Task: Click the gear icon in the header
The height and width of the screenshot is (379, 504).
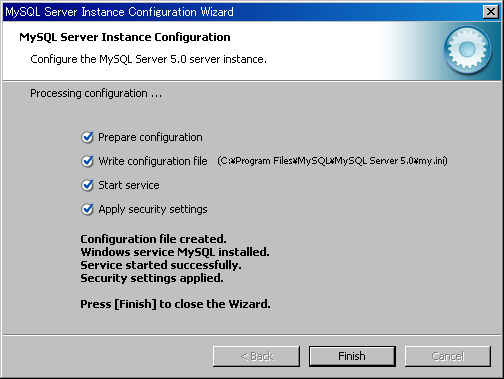Action: tap(467, 50)
